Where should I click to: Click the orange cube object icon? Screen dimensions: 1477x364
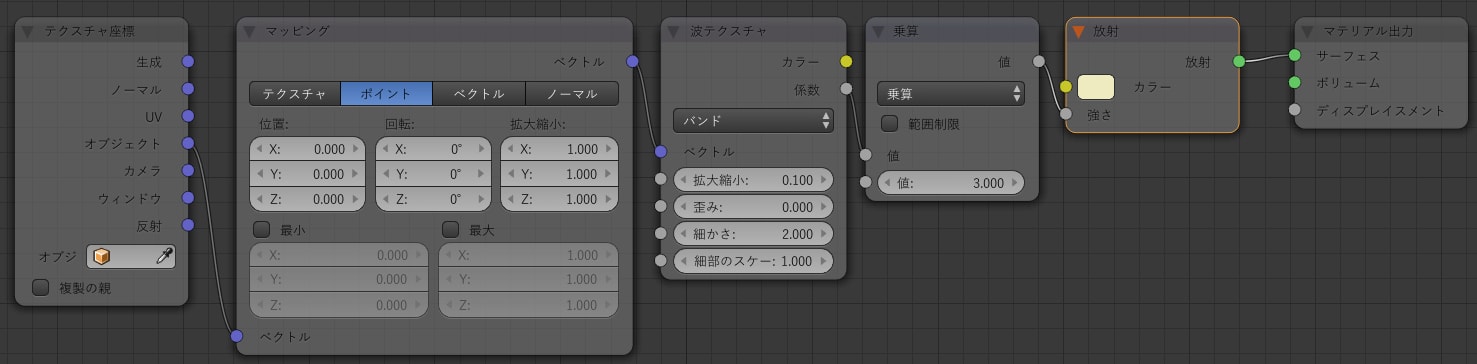(x=101, y=257)
